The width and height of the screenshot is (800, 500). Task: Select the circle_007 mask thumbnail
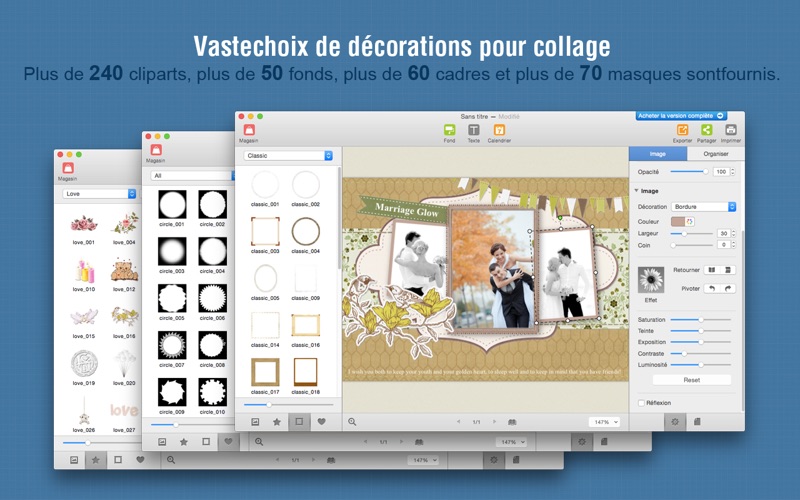(x=172, y=345)
